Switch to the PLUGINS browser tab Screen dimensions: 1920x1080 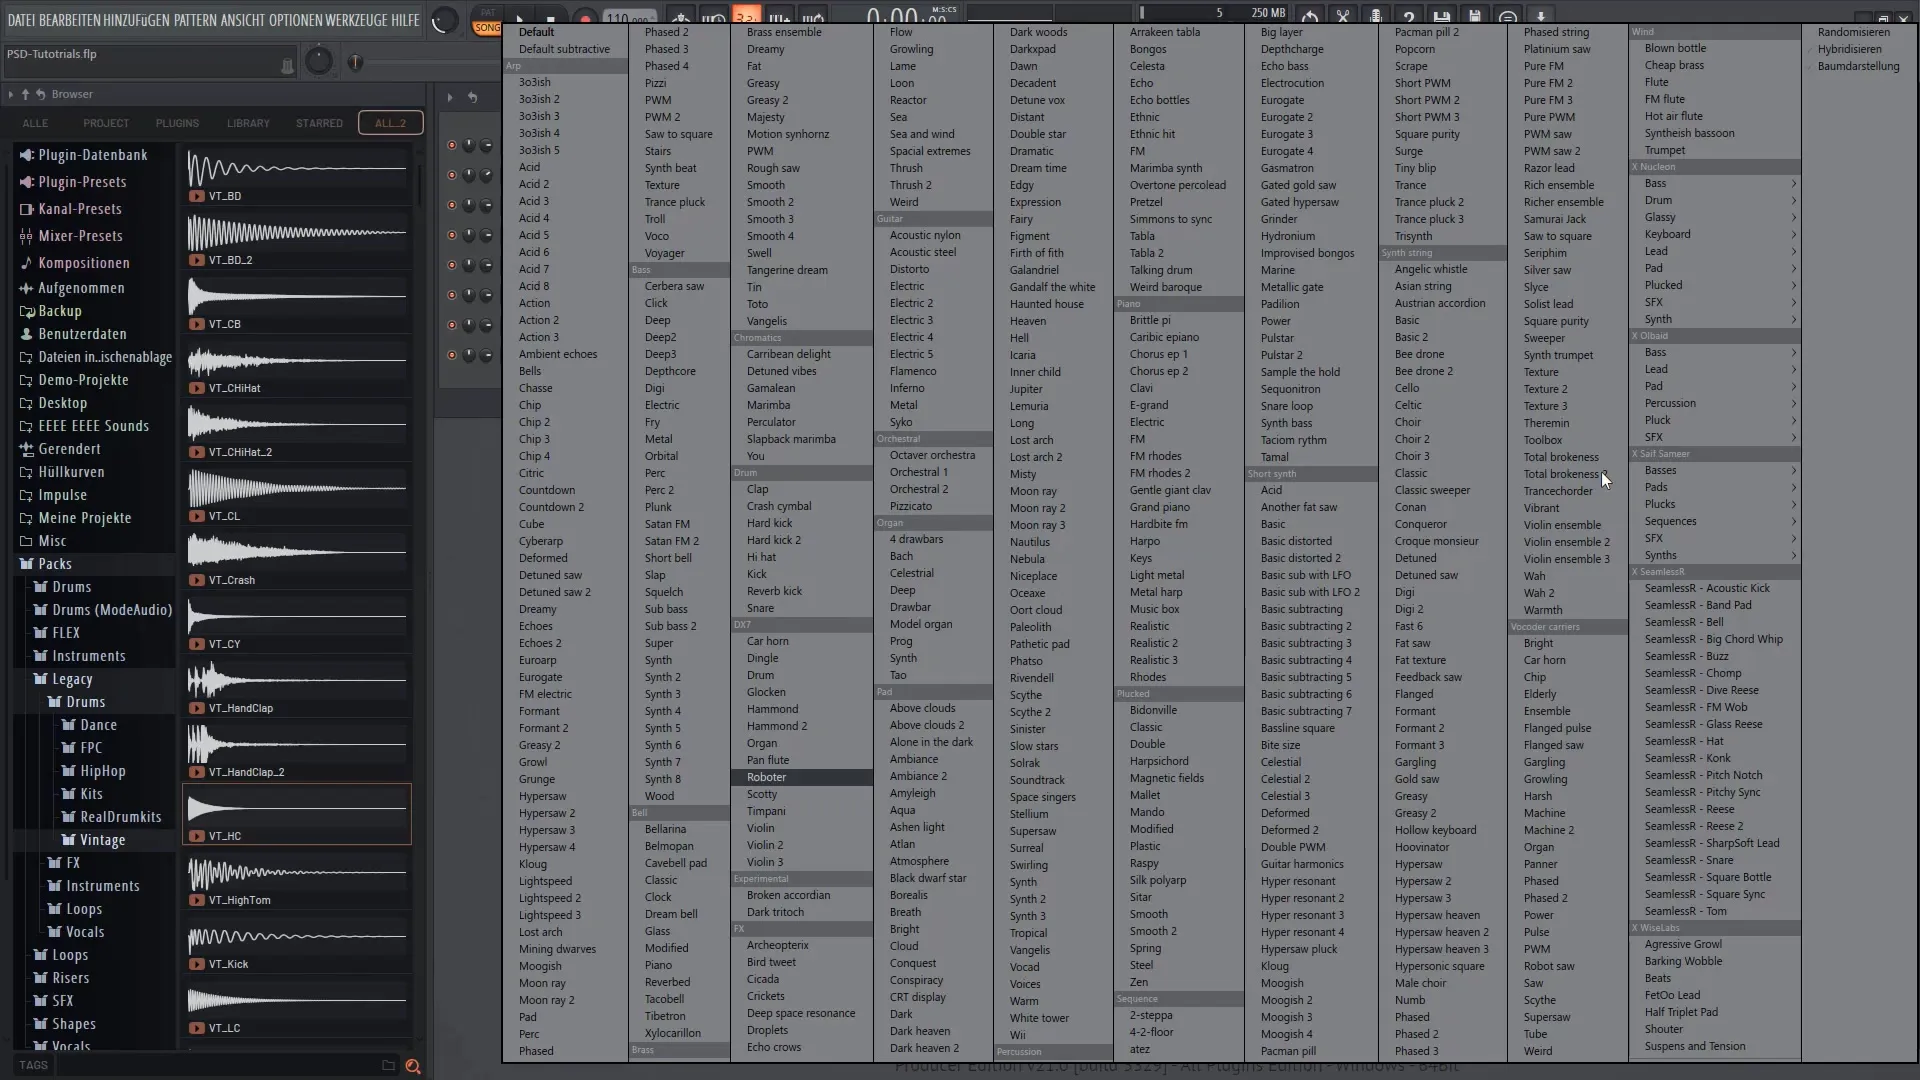[x=177, y=123]
